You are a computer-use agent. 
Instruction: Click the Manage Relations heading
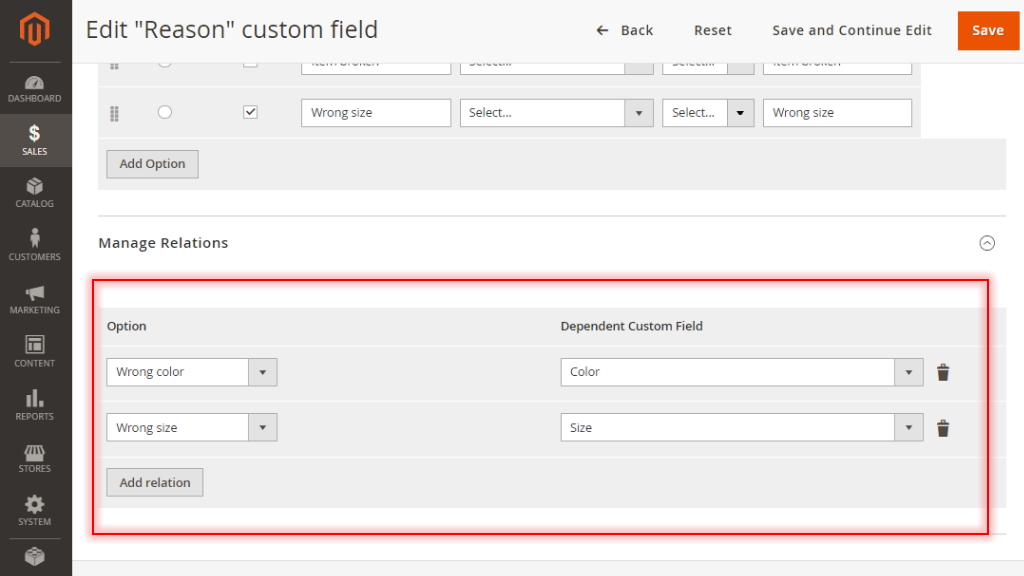(x=163, y=243)
